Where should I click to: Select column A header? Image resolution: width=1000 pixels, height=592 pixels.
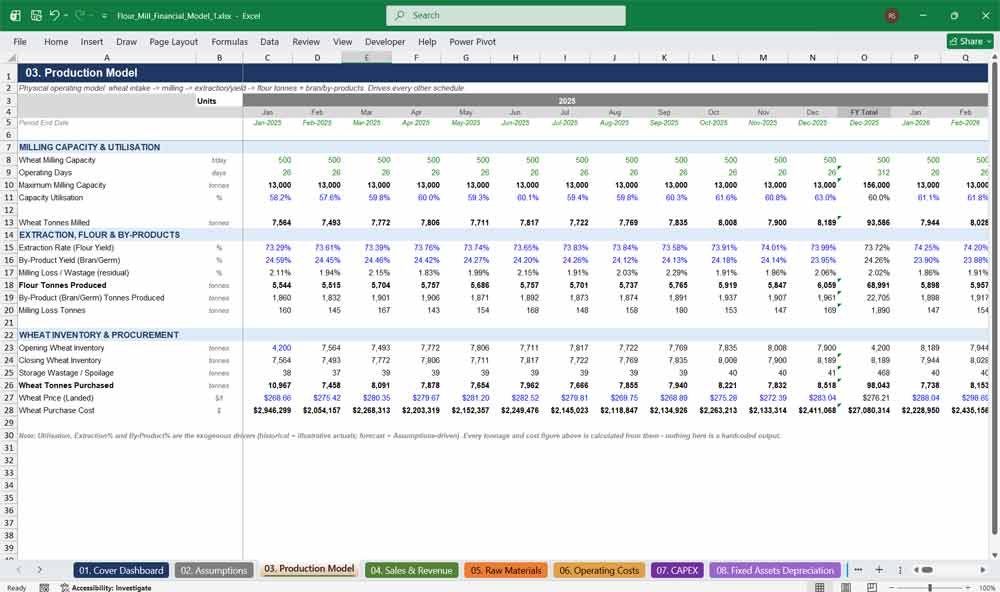(x=107, y=57)
